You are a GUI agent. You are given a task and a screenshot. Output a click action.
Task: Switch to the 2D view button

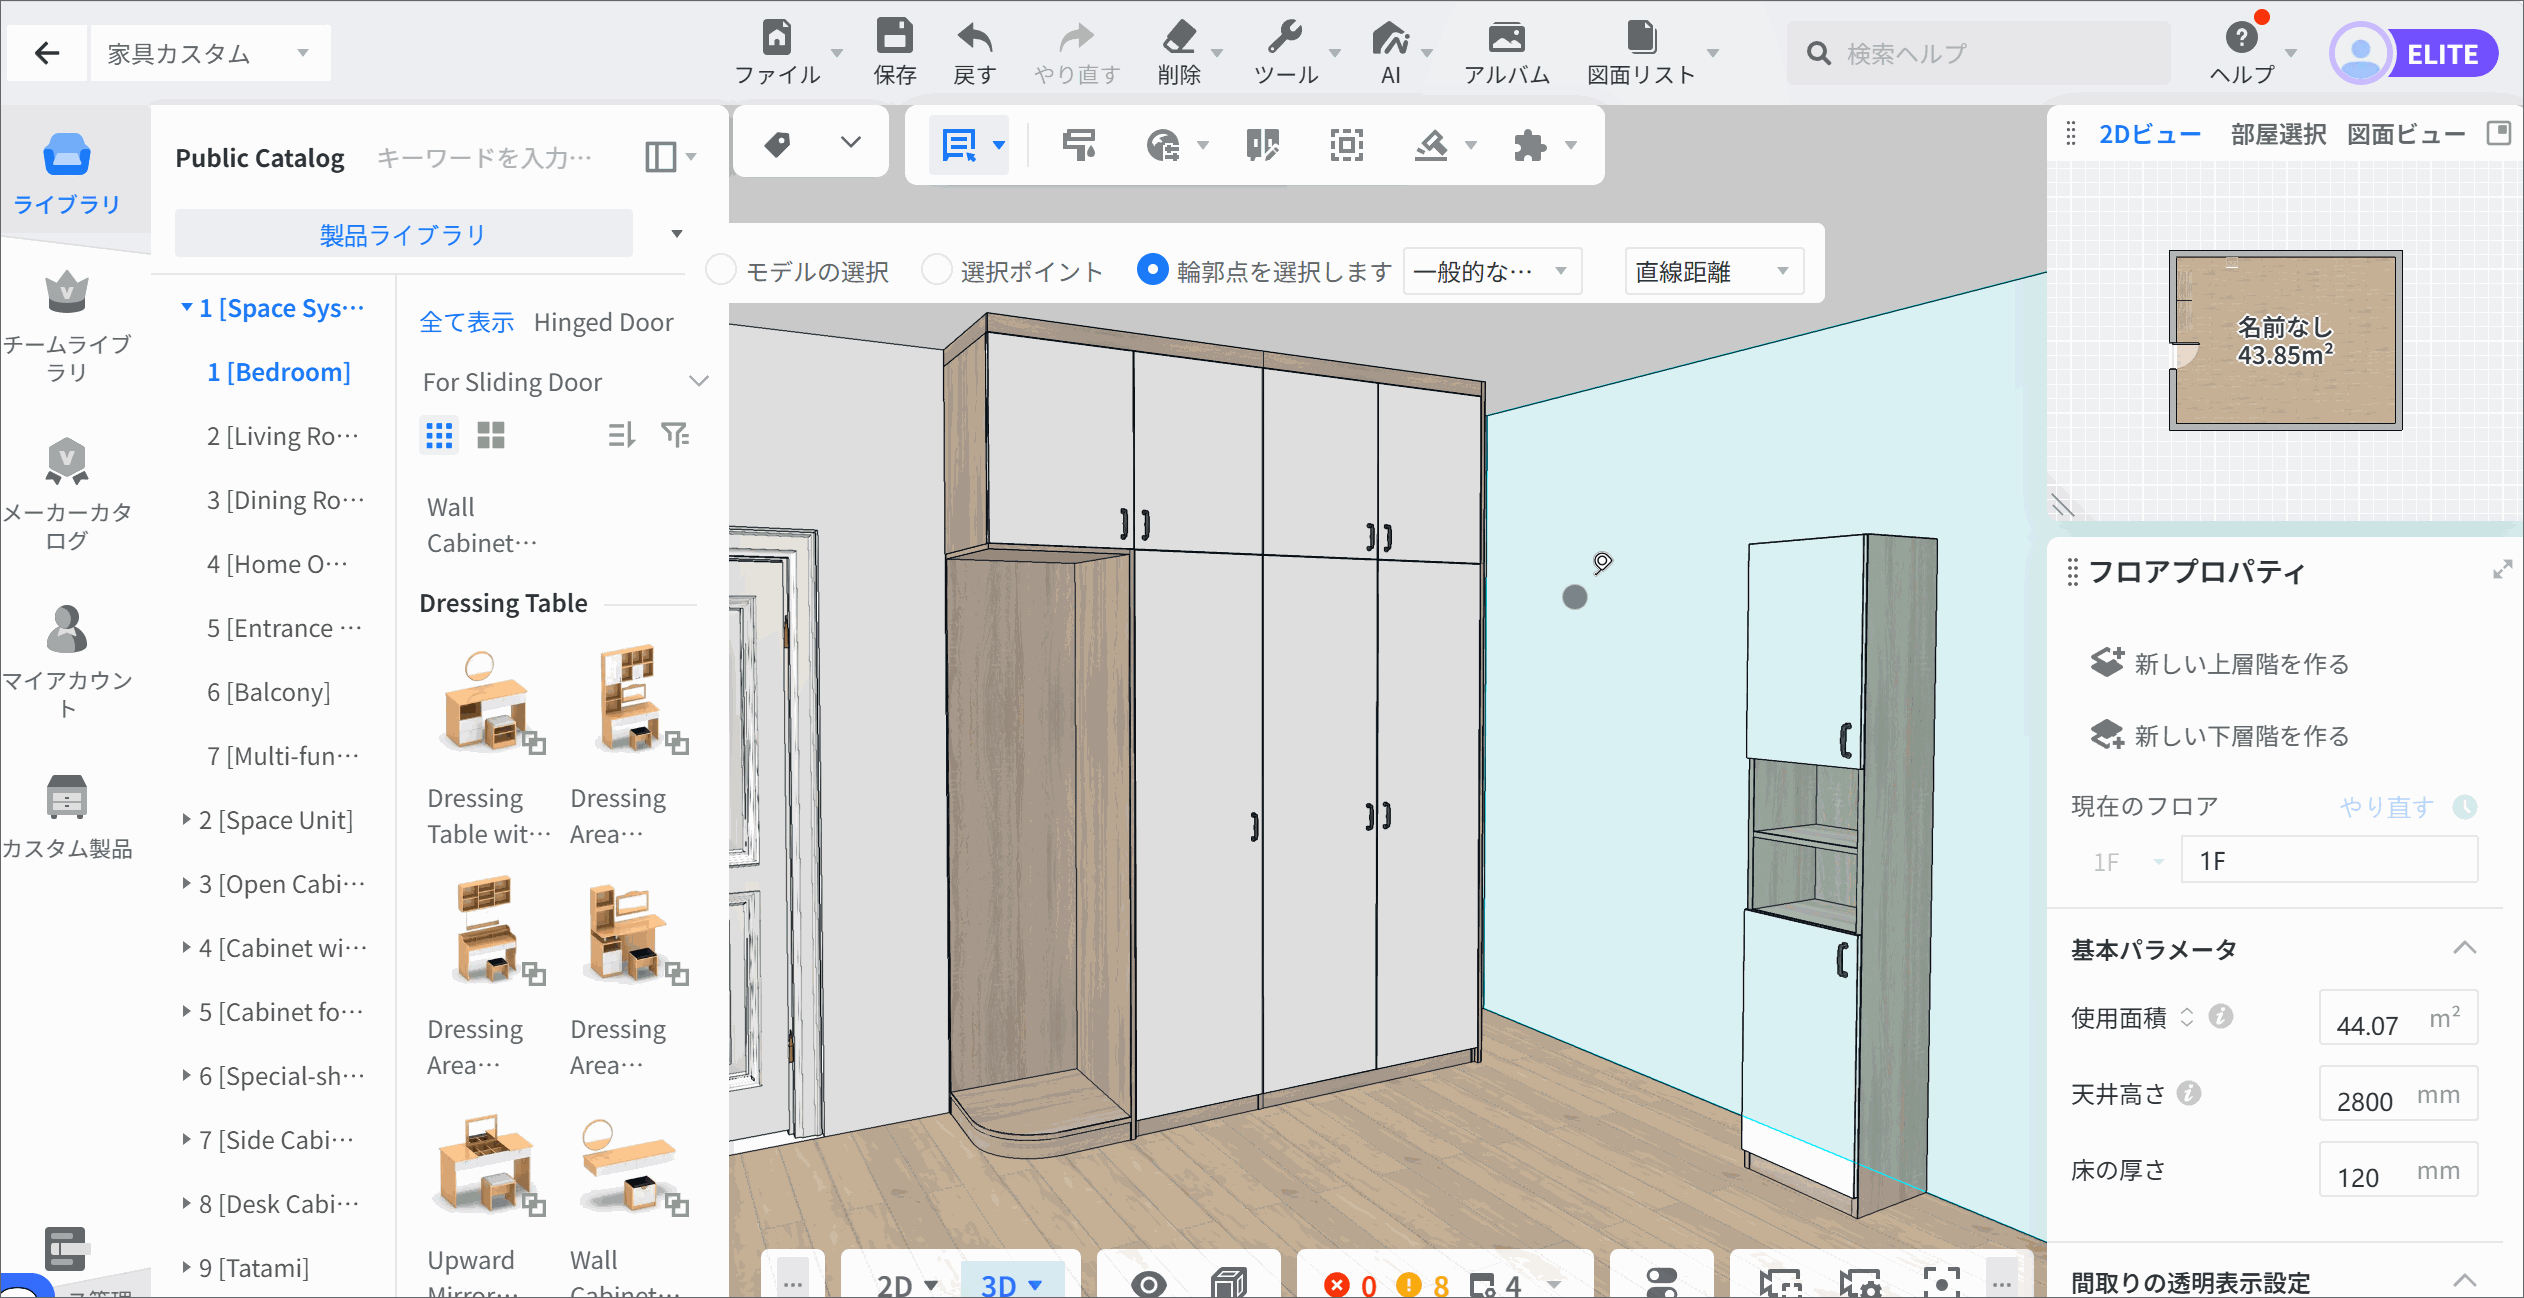point(894,1285)
